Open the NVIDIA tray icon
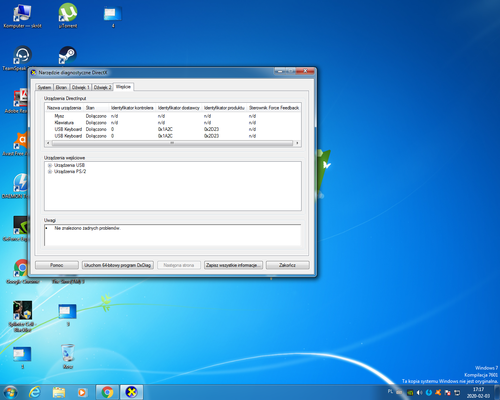 point(410,393)
